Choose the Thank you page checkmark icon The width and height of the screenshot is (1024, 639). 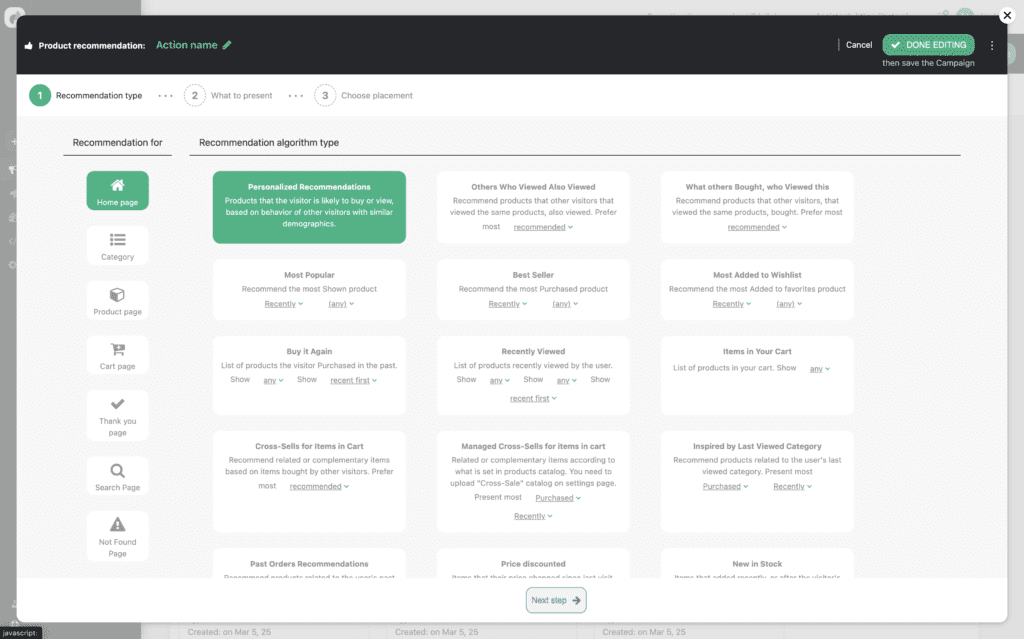tap(117, 404)
